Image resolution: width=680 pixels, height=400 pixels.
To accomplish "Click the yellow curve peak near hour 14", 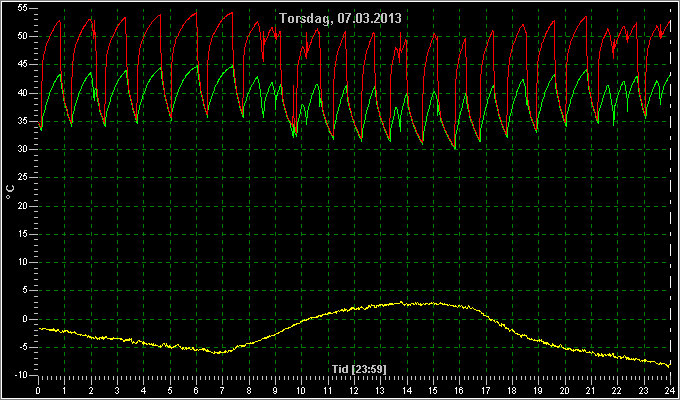I will point(402,302).
